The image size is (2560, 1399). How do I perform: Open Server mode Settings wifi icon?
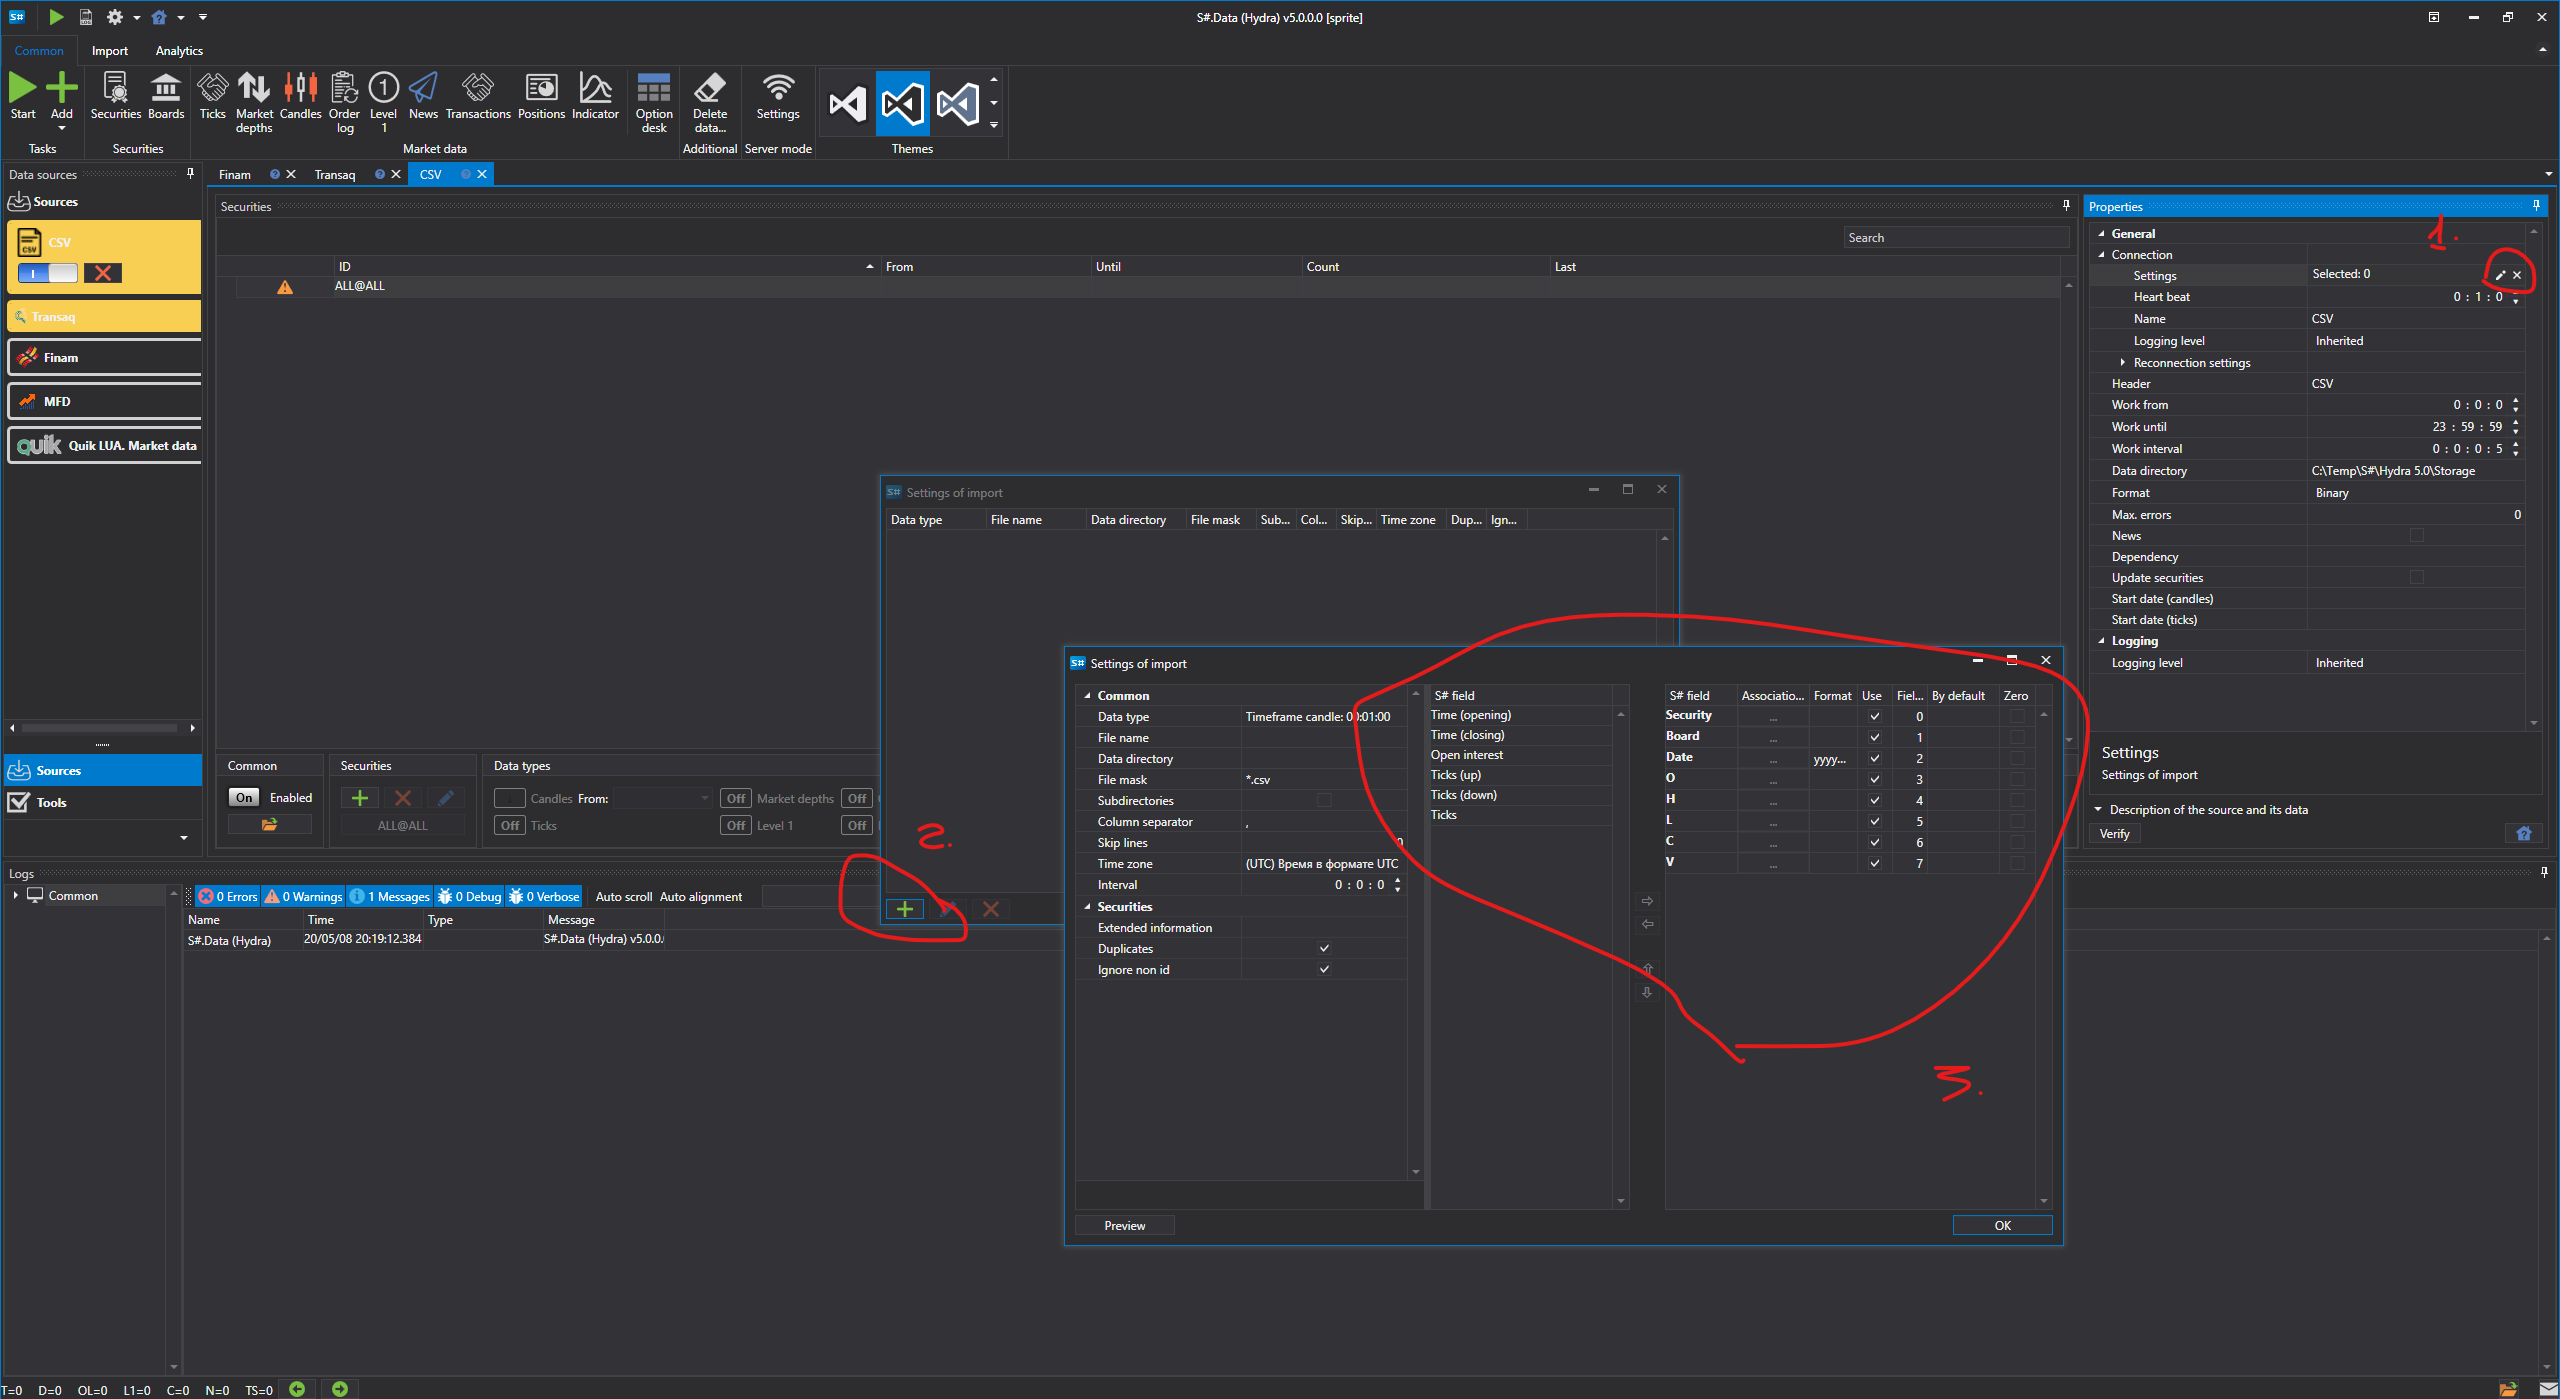click(778, 88)
